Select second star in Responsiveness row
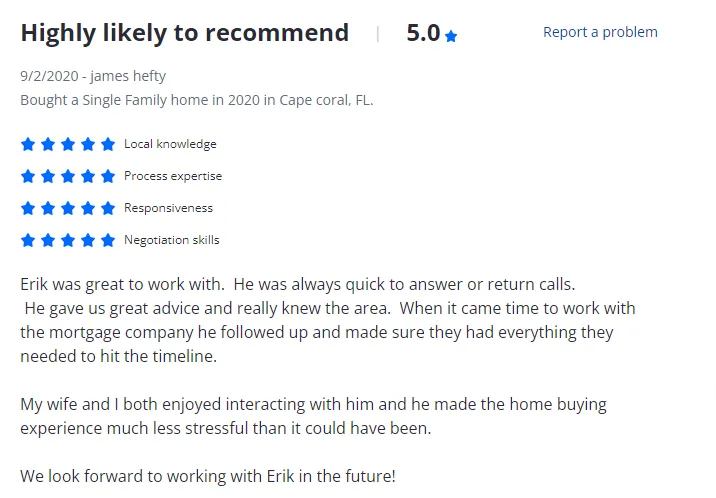The image size is (716, 498). (48, 208)
